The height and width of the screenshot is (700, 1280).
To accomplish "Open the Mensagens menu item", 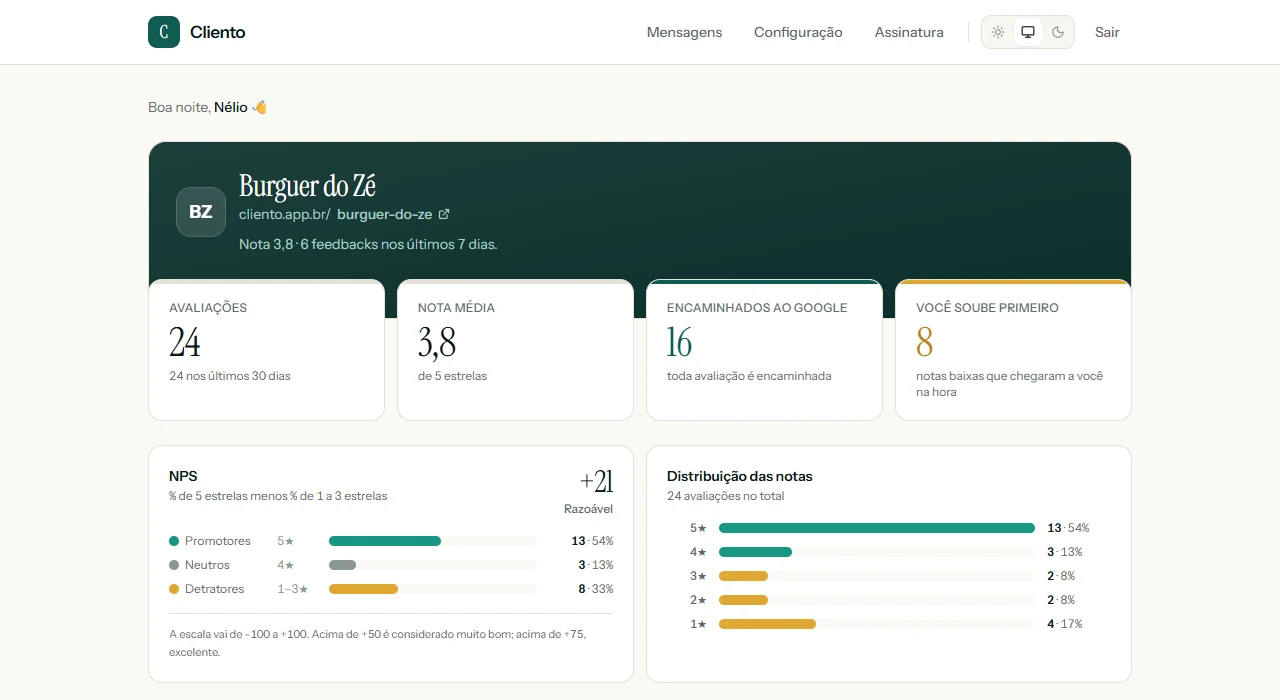I will (684, 32).
